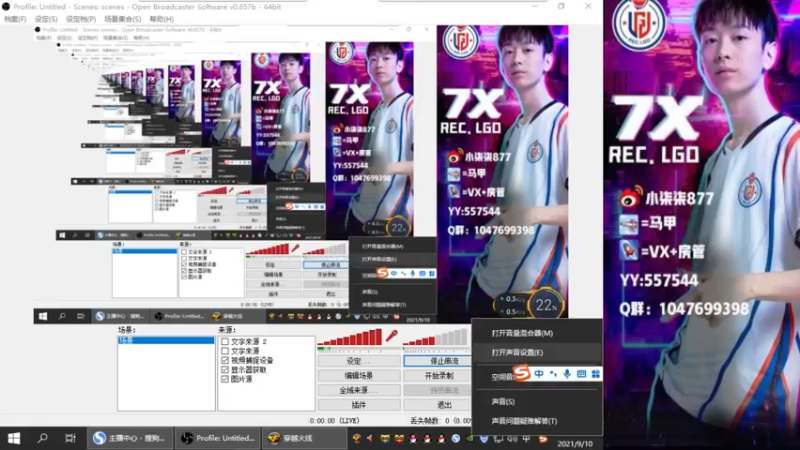This screenshot has width=800, height=450.
Task: Start recording with 开始录制 button
Action: coord(439,376)
